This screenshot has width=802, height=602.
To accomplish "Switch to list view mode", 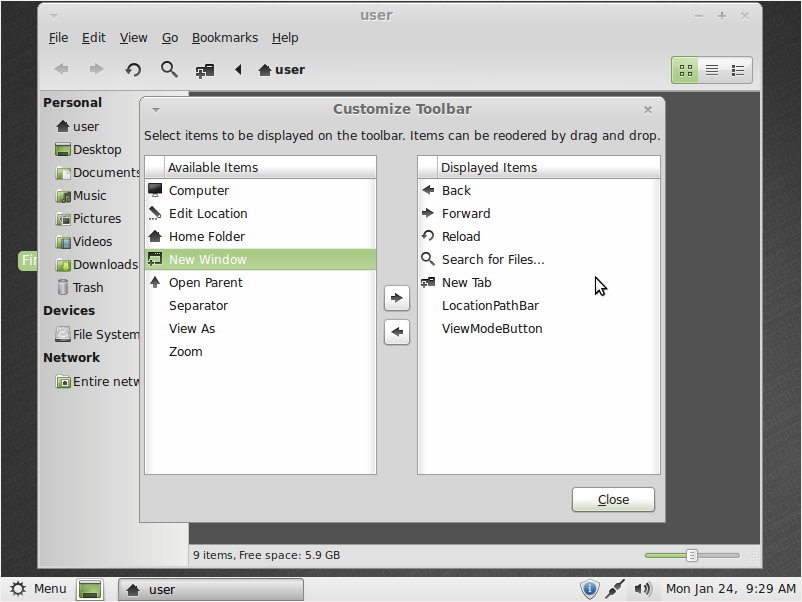I will 712,70.
